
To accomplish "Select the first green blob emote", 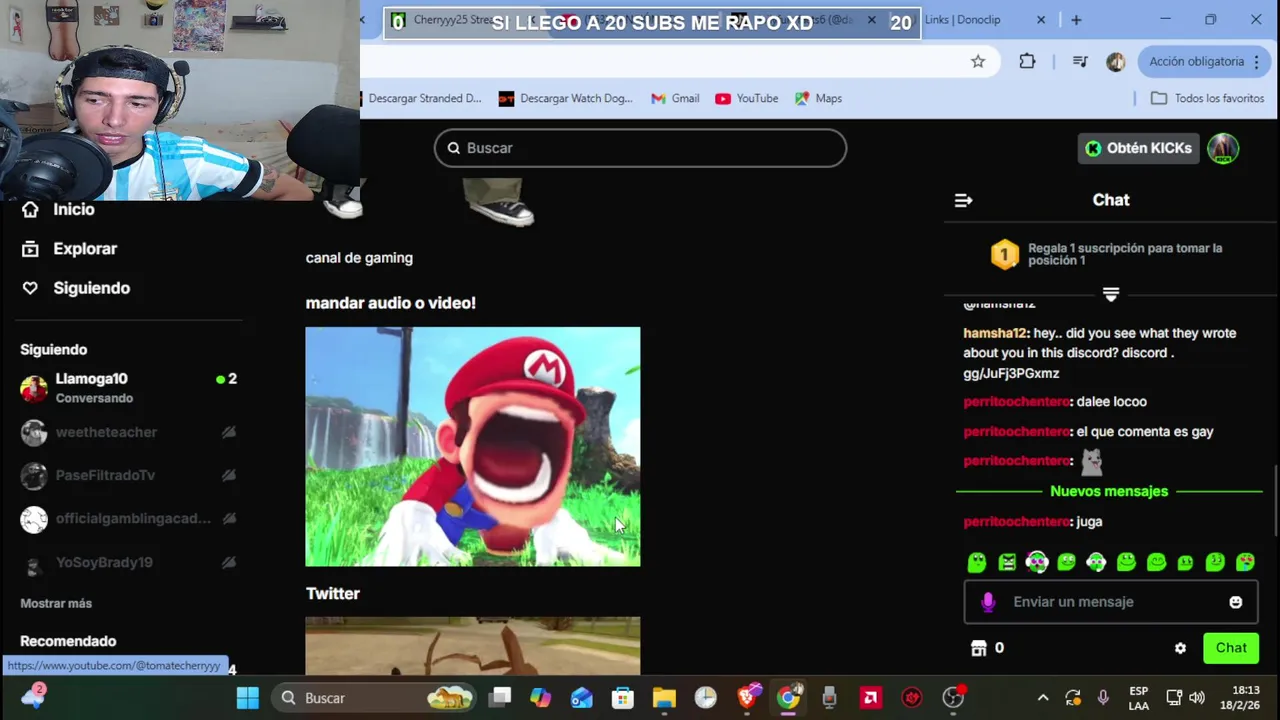I will [x=977, y=563].
